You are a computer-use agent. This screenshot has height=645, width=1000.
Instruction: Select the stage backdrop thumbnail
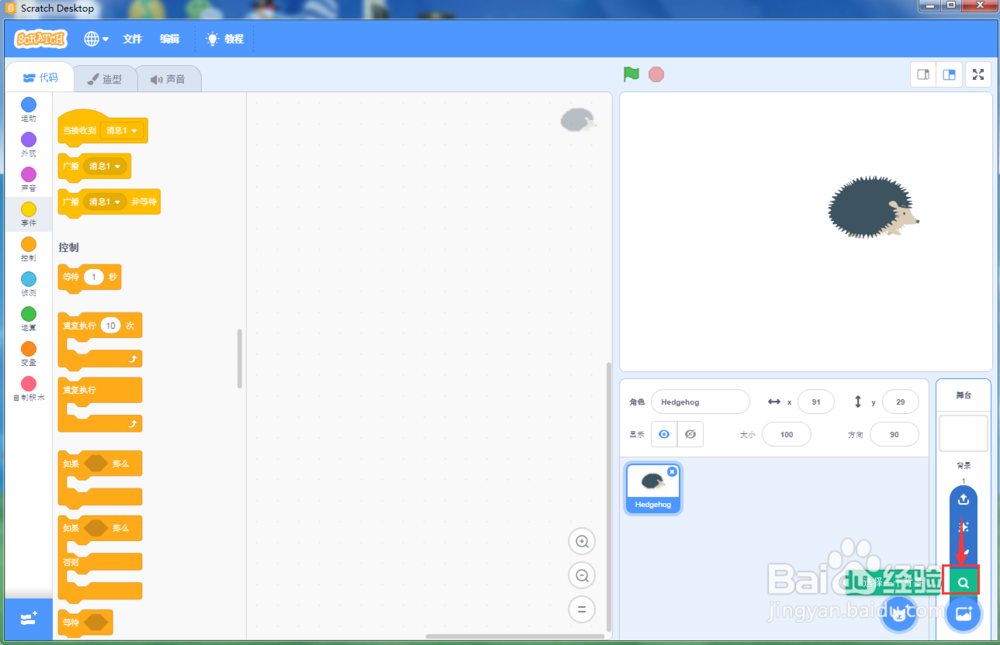coord(963,434)
